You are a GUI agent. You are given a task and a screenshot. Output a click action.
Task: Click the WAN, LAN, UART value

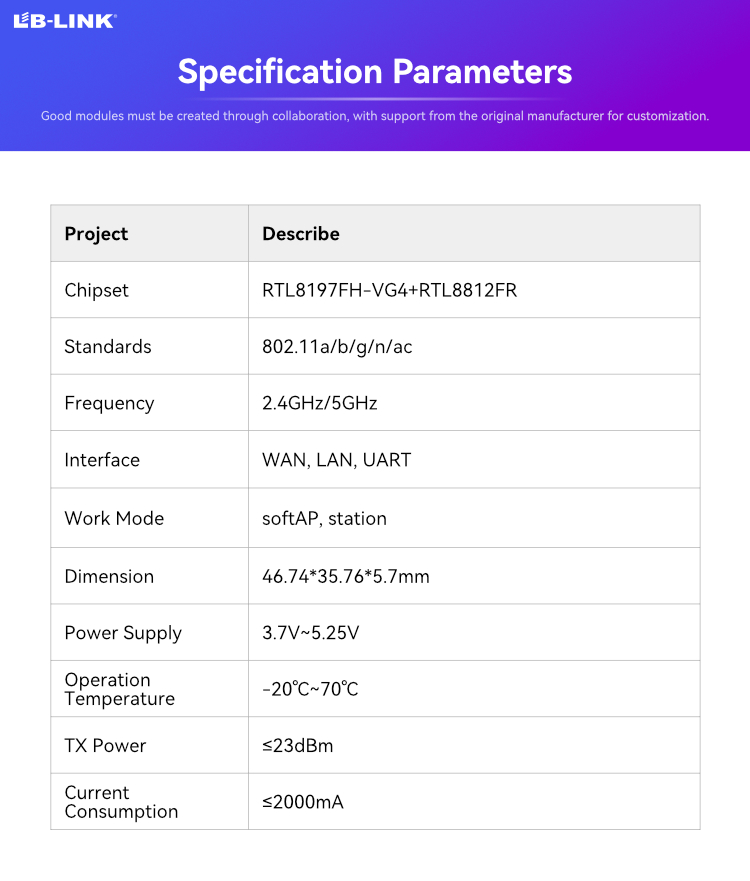[x=337, y=460]
